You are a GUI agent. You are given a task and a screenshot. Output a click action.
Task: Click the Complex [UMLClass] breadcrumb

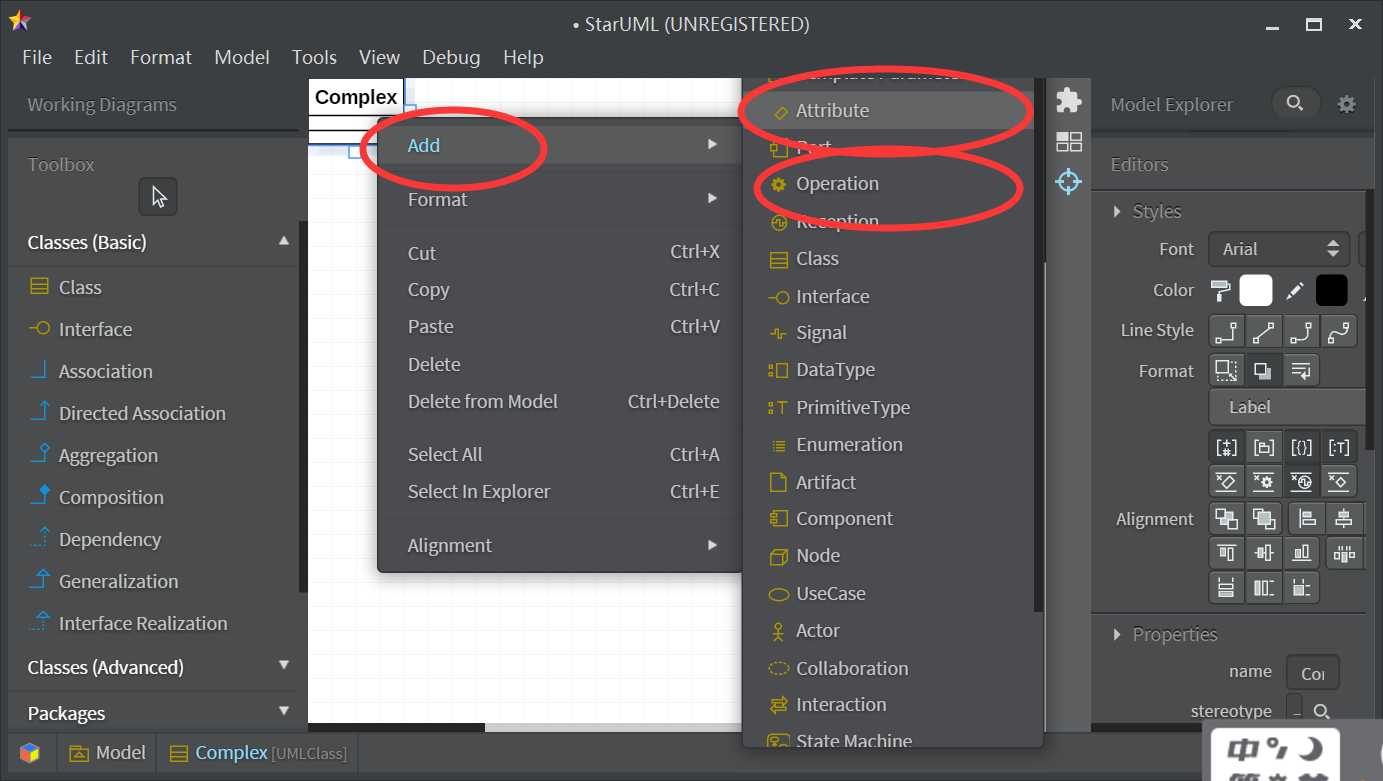(x=258, y=753)
